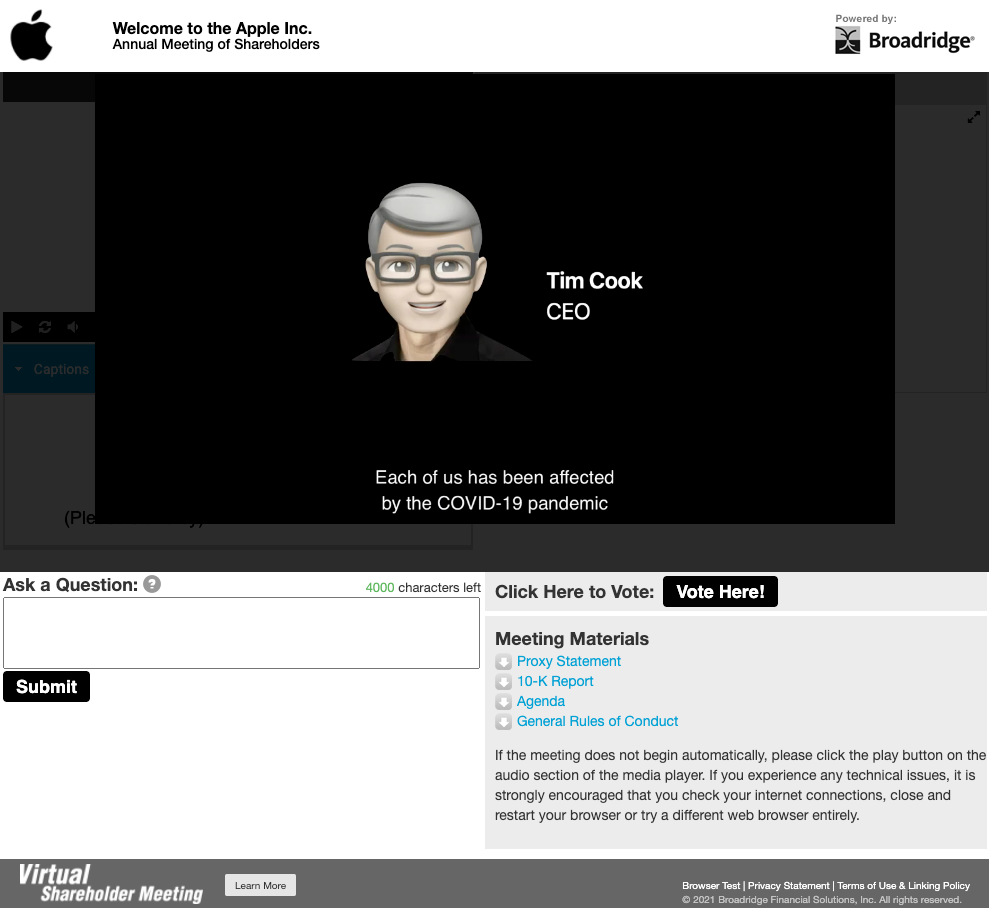This screenshot has height=908, width=989.
Task: Click the 'Tim Cook' name in video
Action: (x=594, y=281)
